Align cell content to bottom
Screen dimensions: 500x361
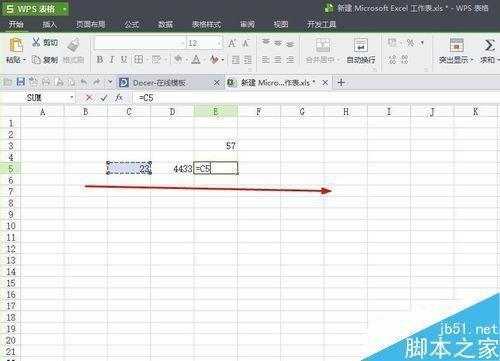[x=290, y=44]
